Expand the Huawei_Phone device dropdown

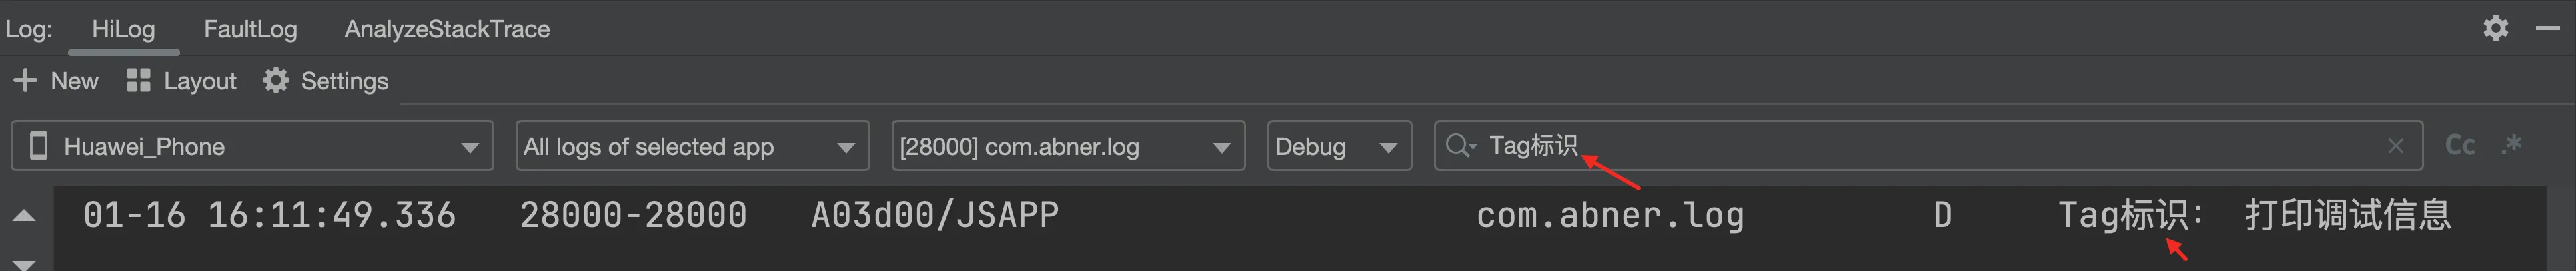[x=252, y=146]
